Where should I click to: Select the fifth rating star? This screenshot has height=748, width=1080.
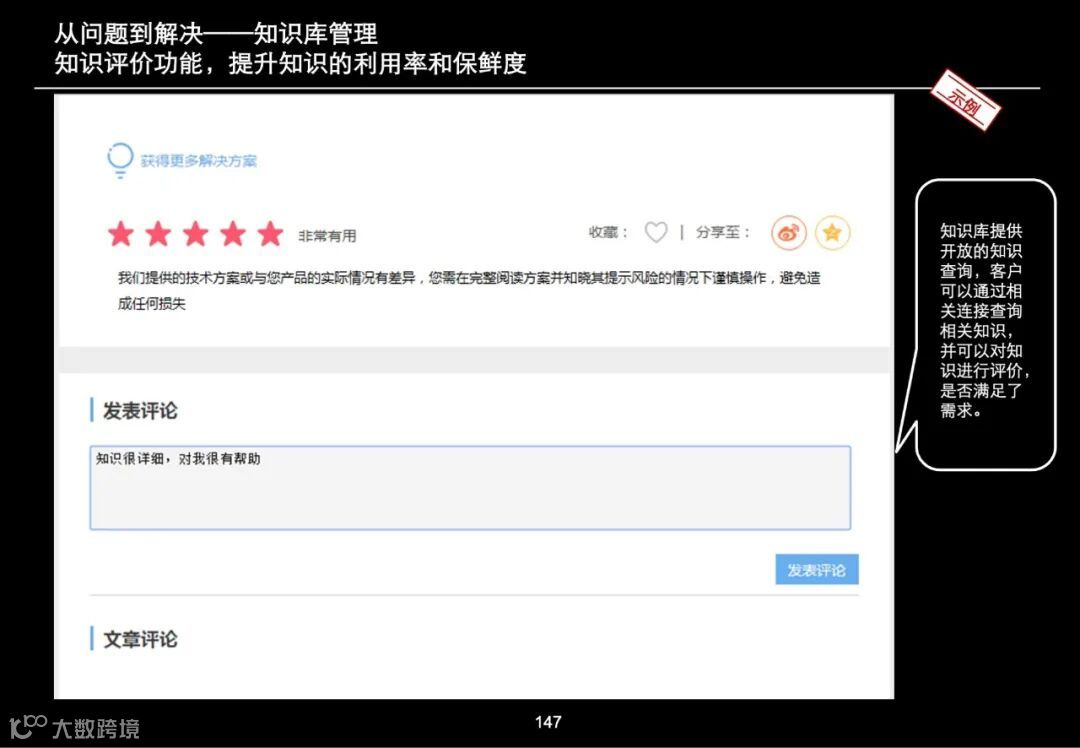coord(270,234)
